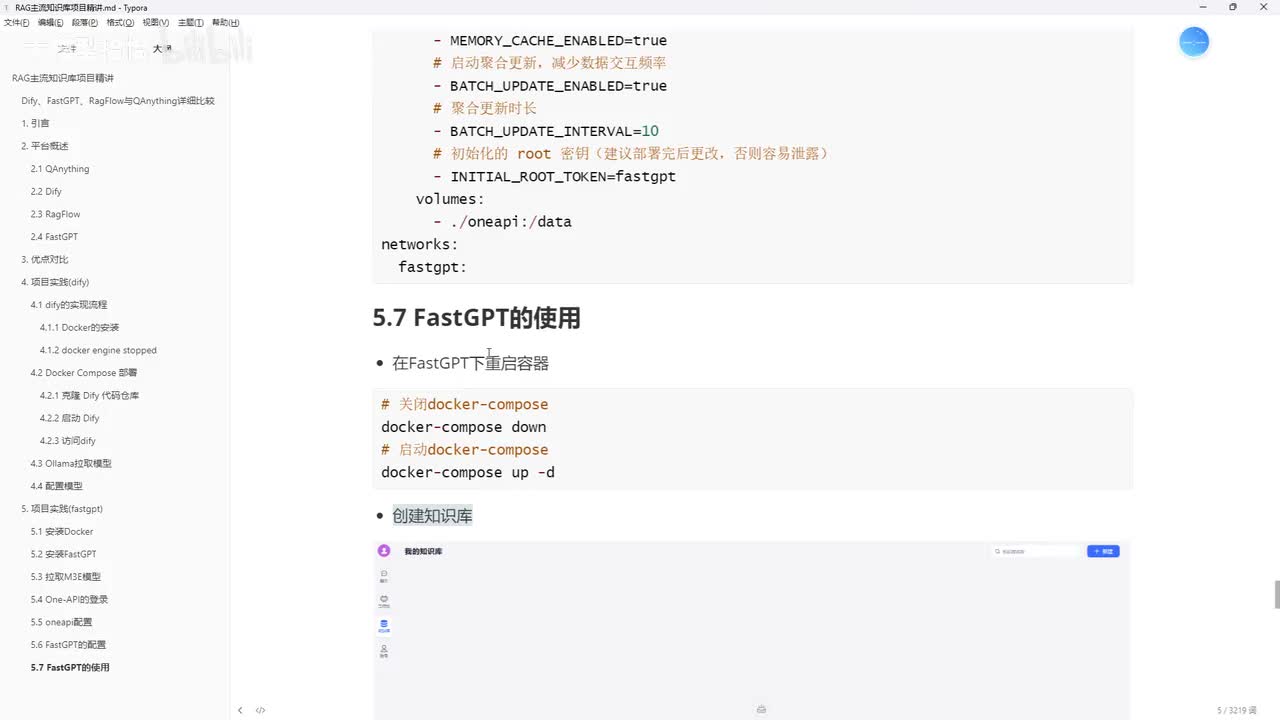
Task: Select outline item 2.4 FastGPT
Action: pyautogui.click(x=54, y=237)
